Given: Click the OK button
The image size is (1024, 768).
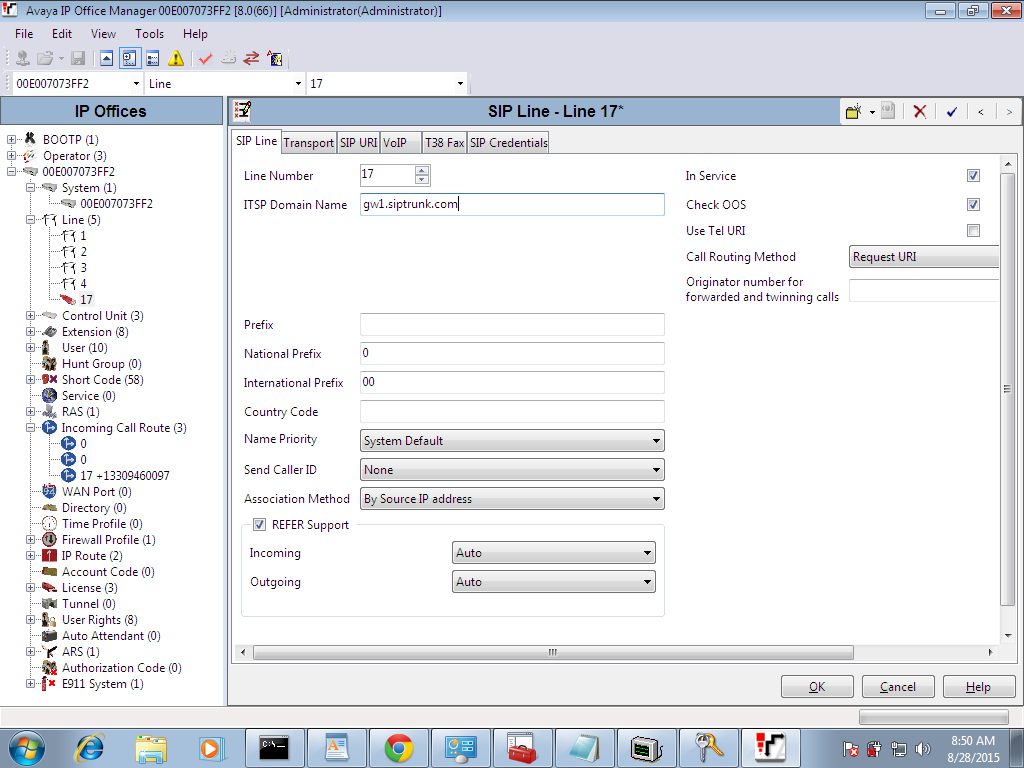Looking at the screenshot, I should (817, 686).
